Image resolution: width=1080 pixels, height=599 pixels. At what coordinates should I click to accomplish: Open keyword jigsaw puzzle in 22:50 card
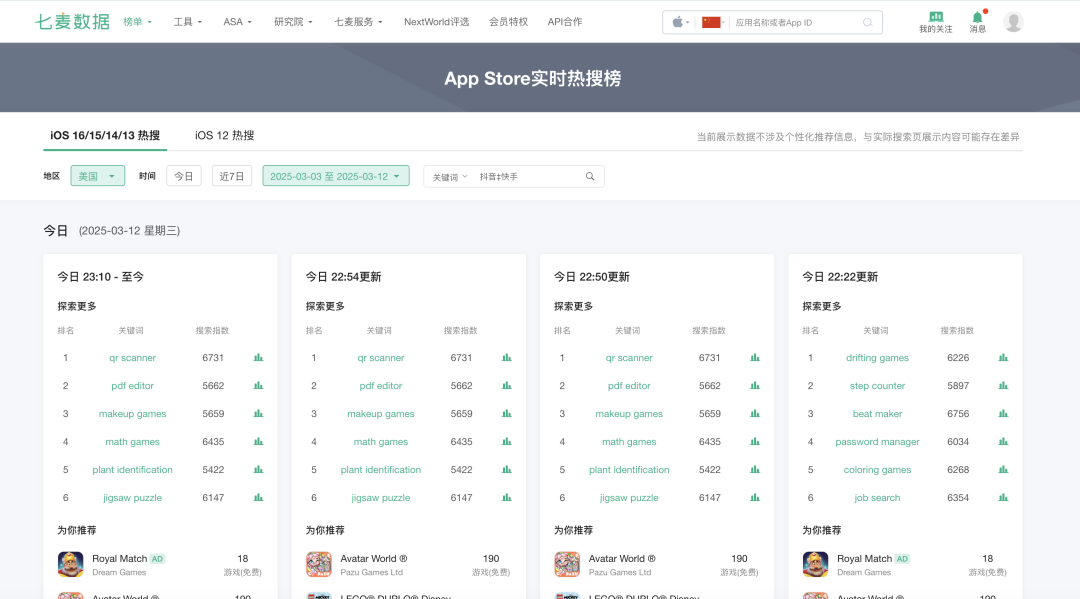629,497
